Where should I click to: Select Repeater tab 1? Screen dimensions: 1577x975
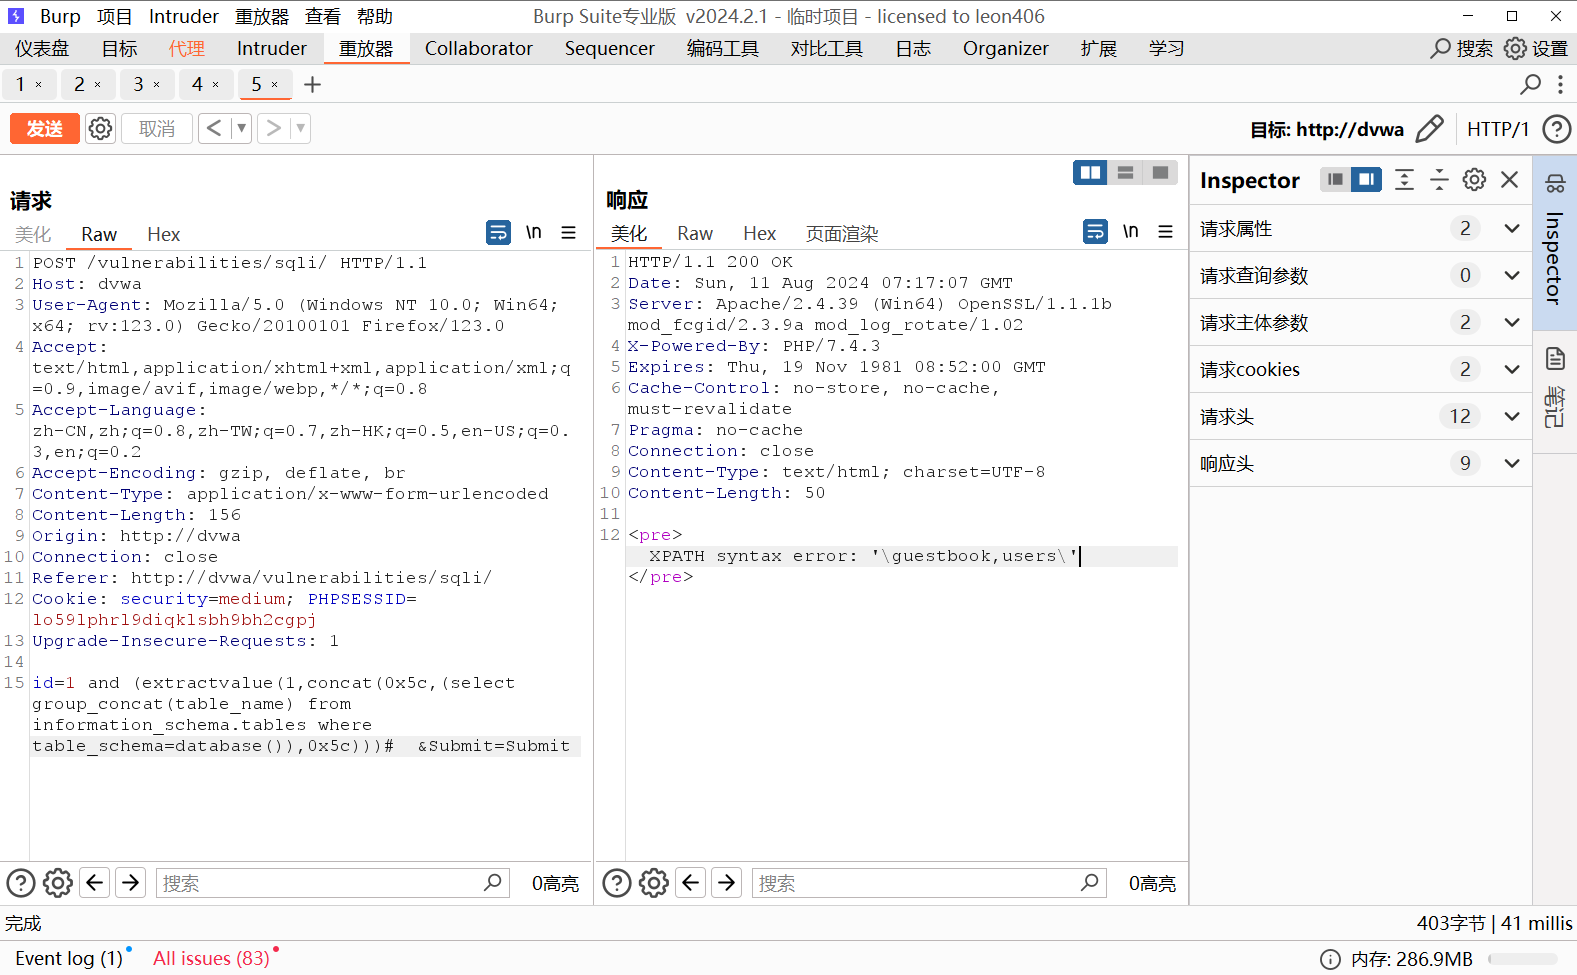click(20, 84)
